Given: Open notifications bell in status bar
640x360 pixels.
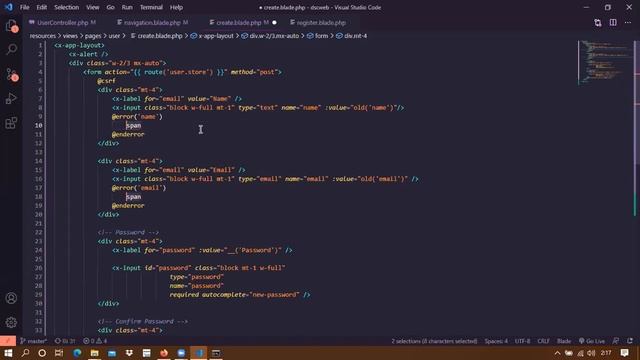Looking at the screenshot, I should point(630,341).
